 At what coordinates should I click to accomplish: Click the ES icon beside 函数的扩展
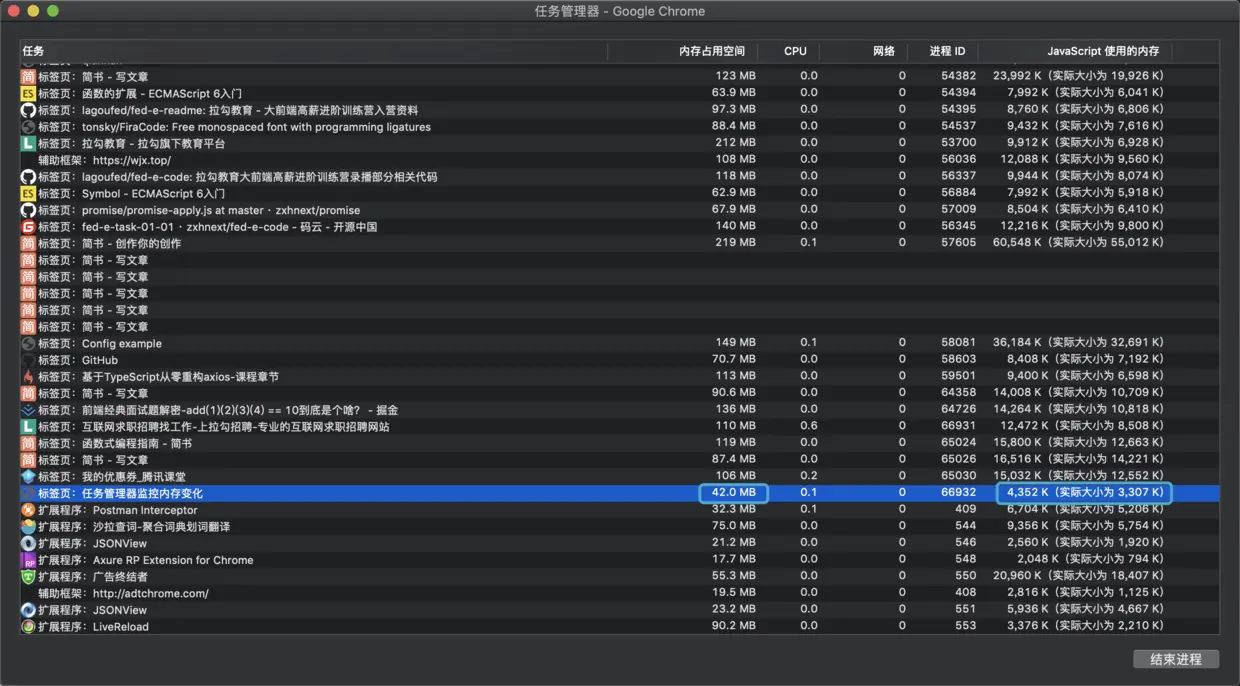point(28,93)
